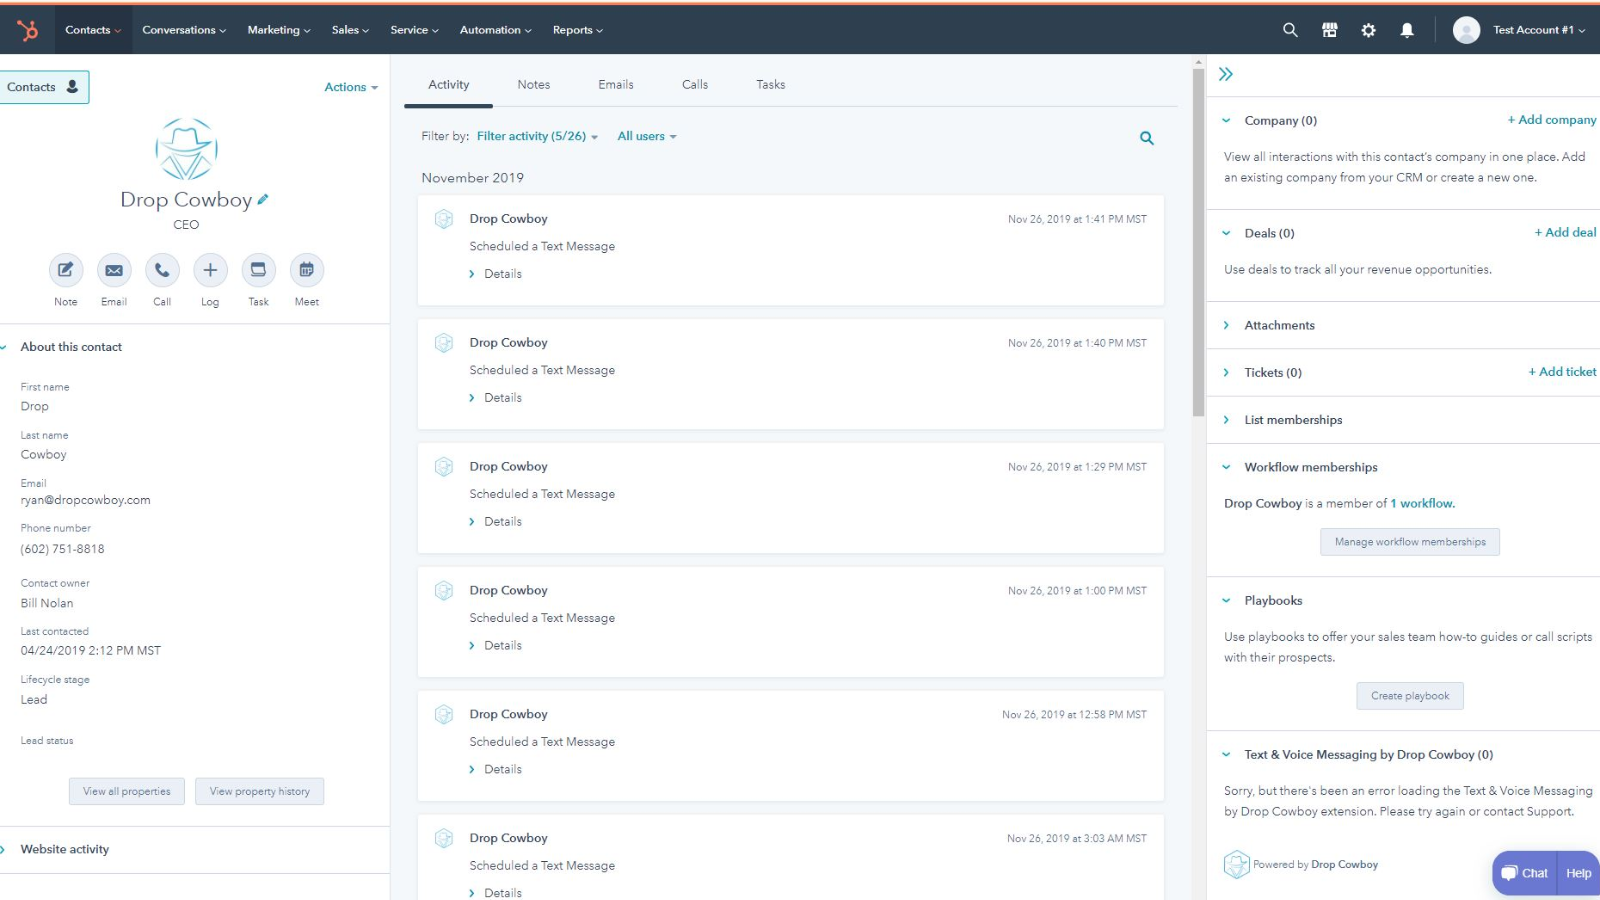Expand the Attachments section

pos(1279,325)
